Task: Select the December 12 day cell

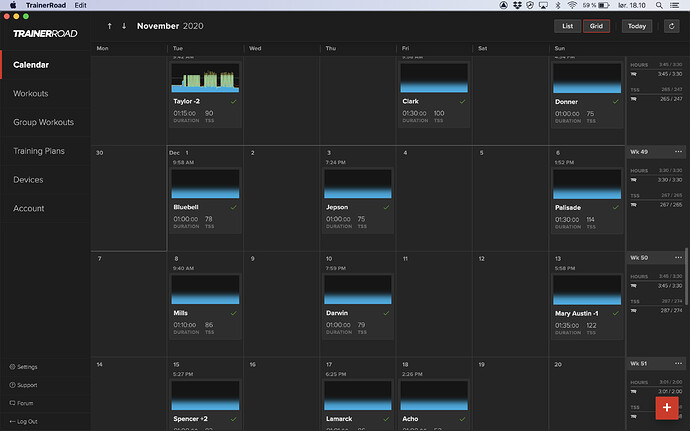Action: click(510, 304)
